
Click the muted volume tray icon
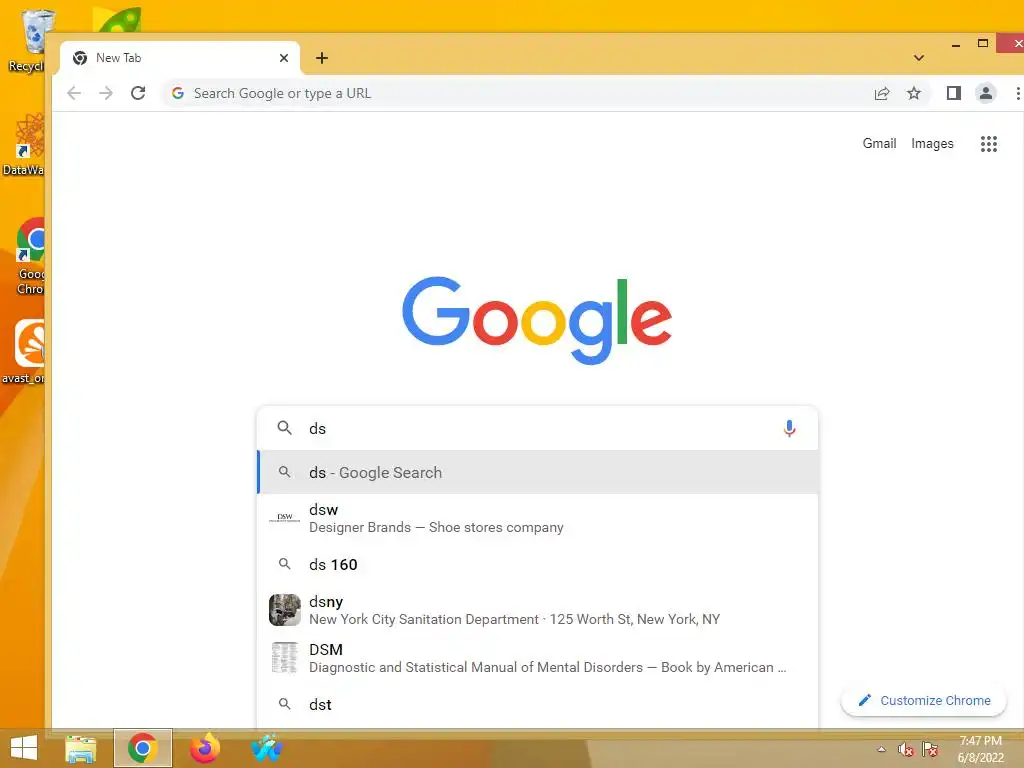[x=905, y=749]
